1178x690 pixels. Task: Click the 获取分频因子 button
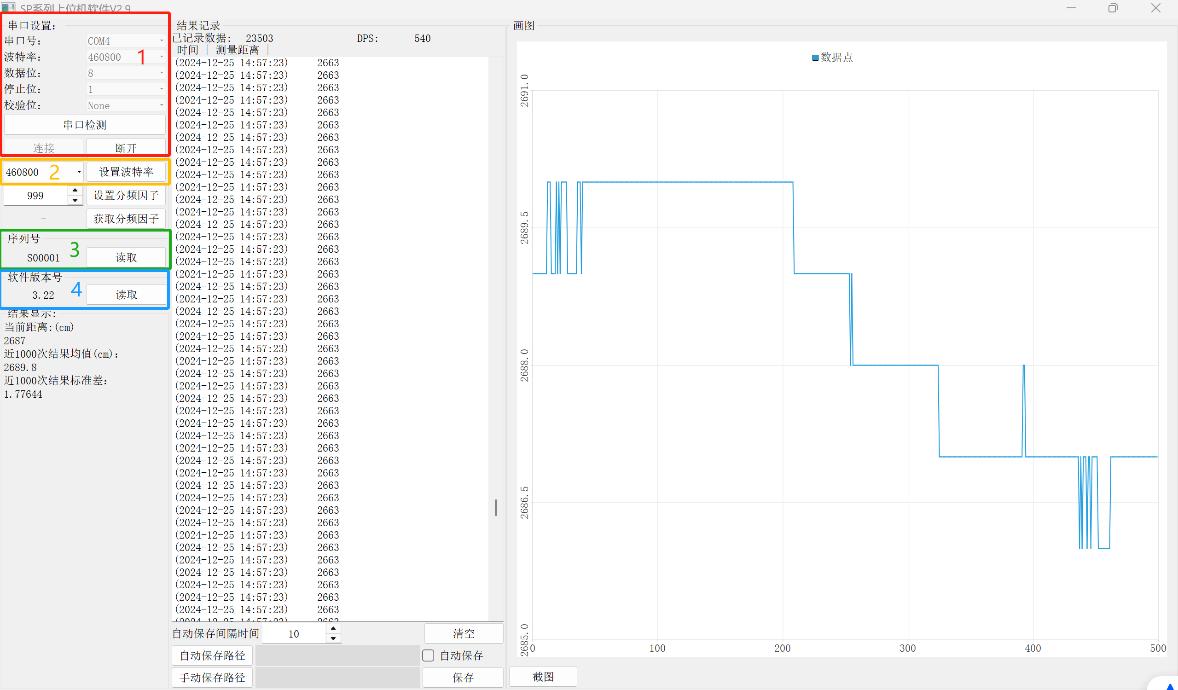[126, 218]
